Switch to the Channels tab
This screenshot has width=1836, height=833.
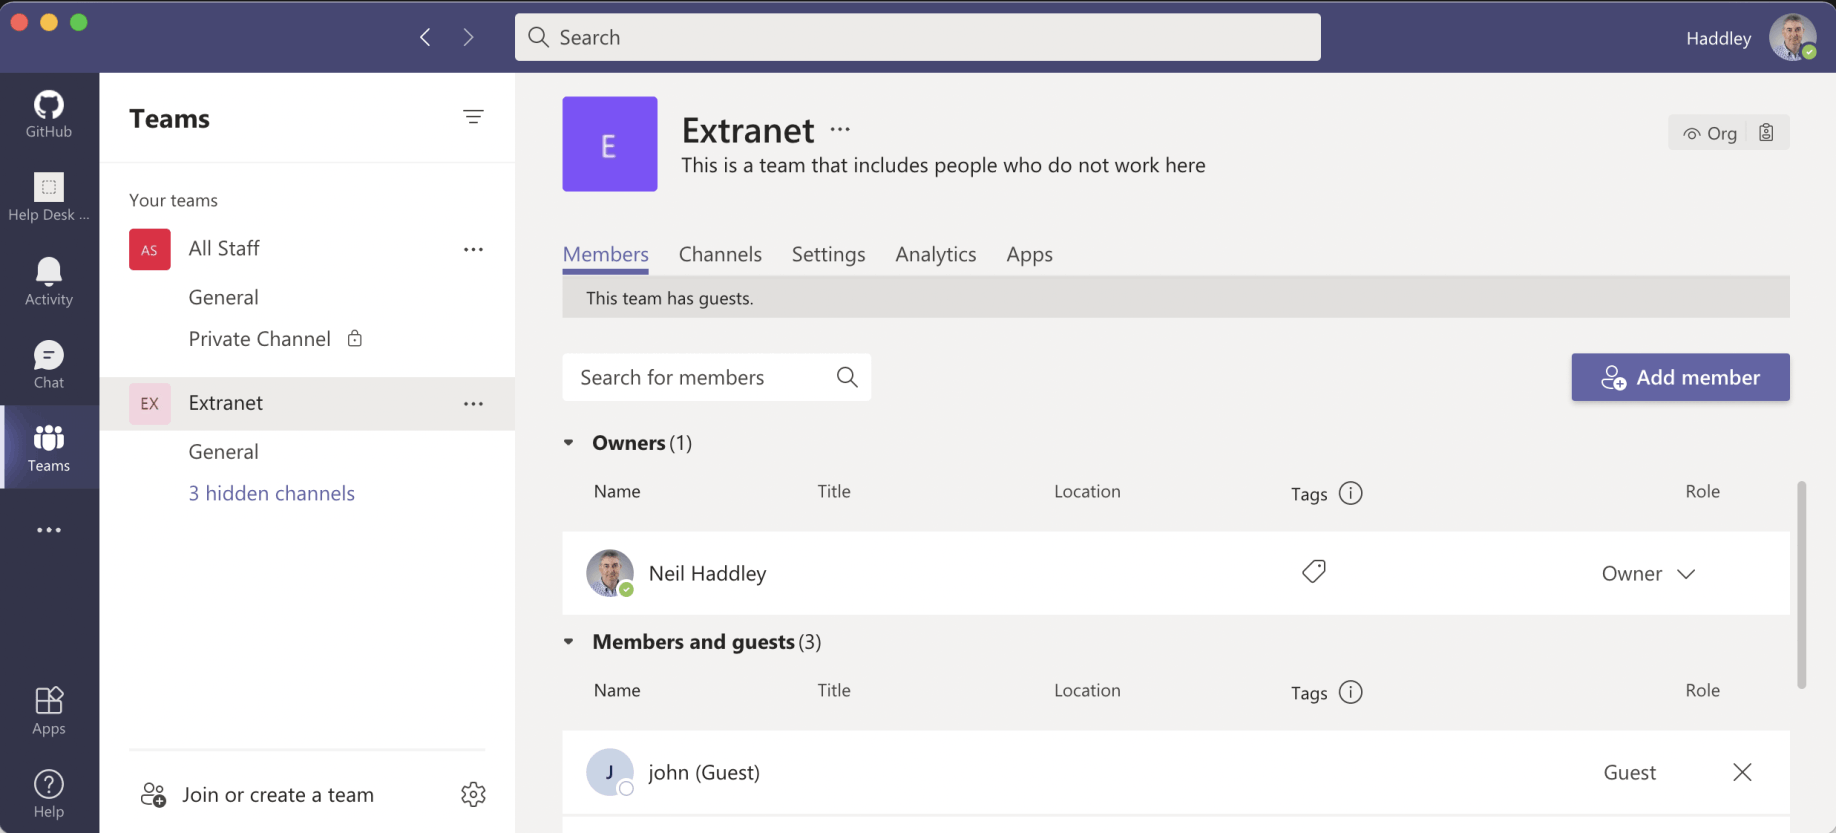click(x=720, y=255)
